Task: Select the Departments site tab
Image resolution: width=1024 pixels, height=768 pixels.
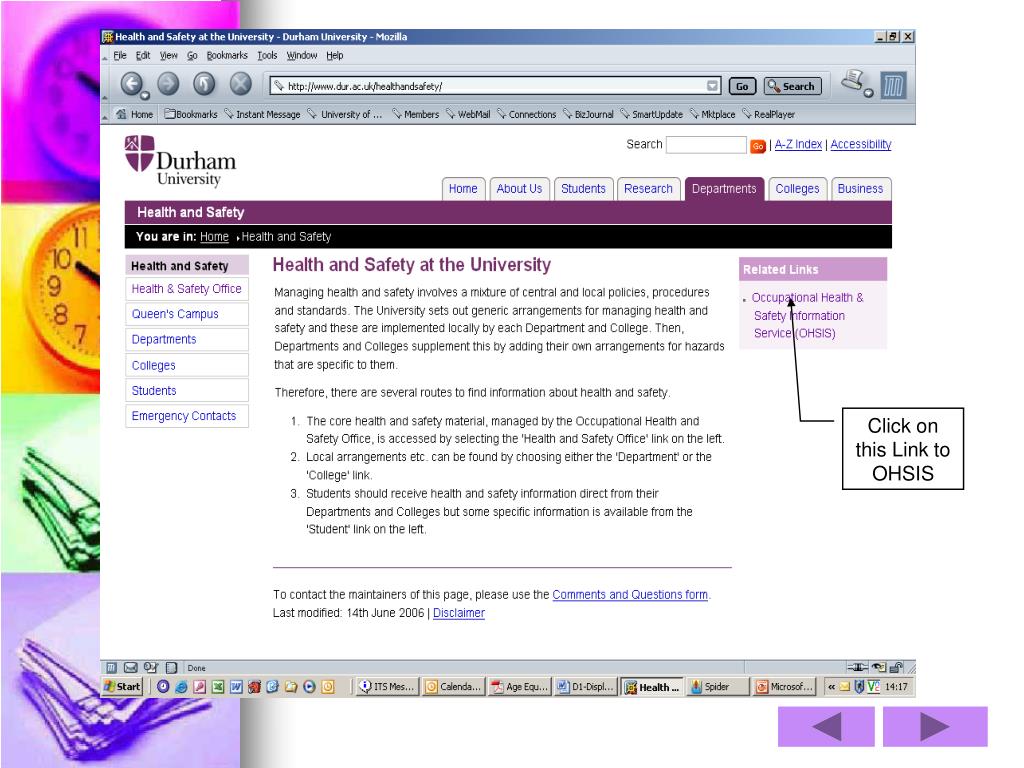Action: tap(724, 189)
